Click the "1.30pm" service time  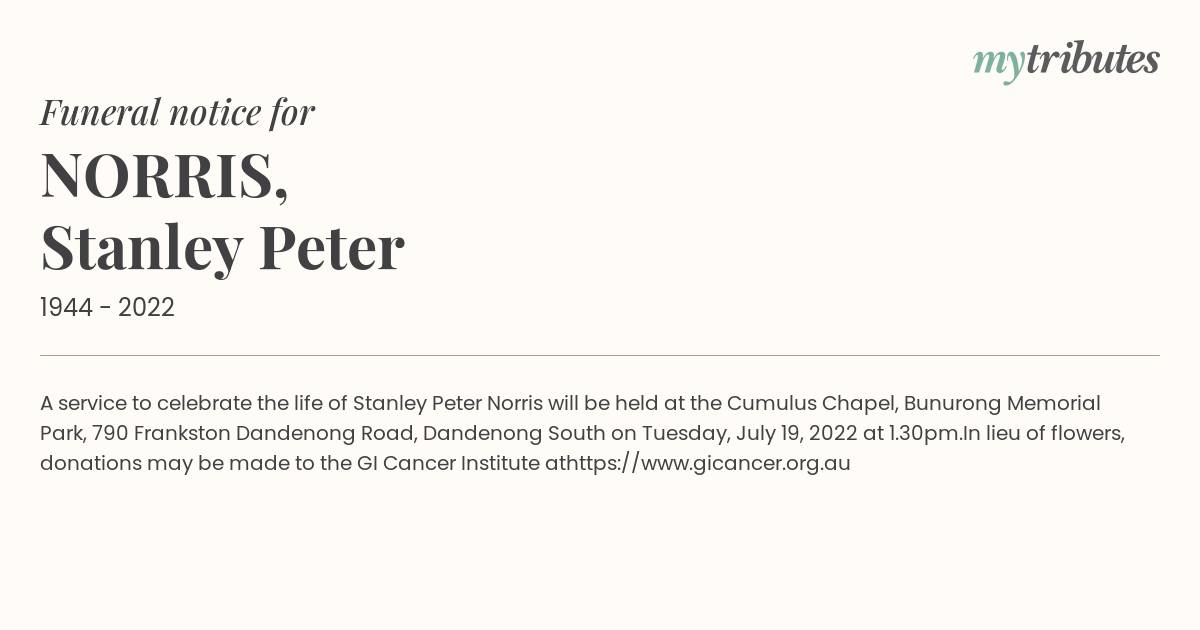(926, 433)
